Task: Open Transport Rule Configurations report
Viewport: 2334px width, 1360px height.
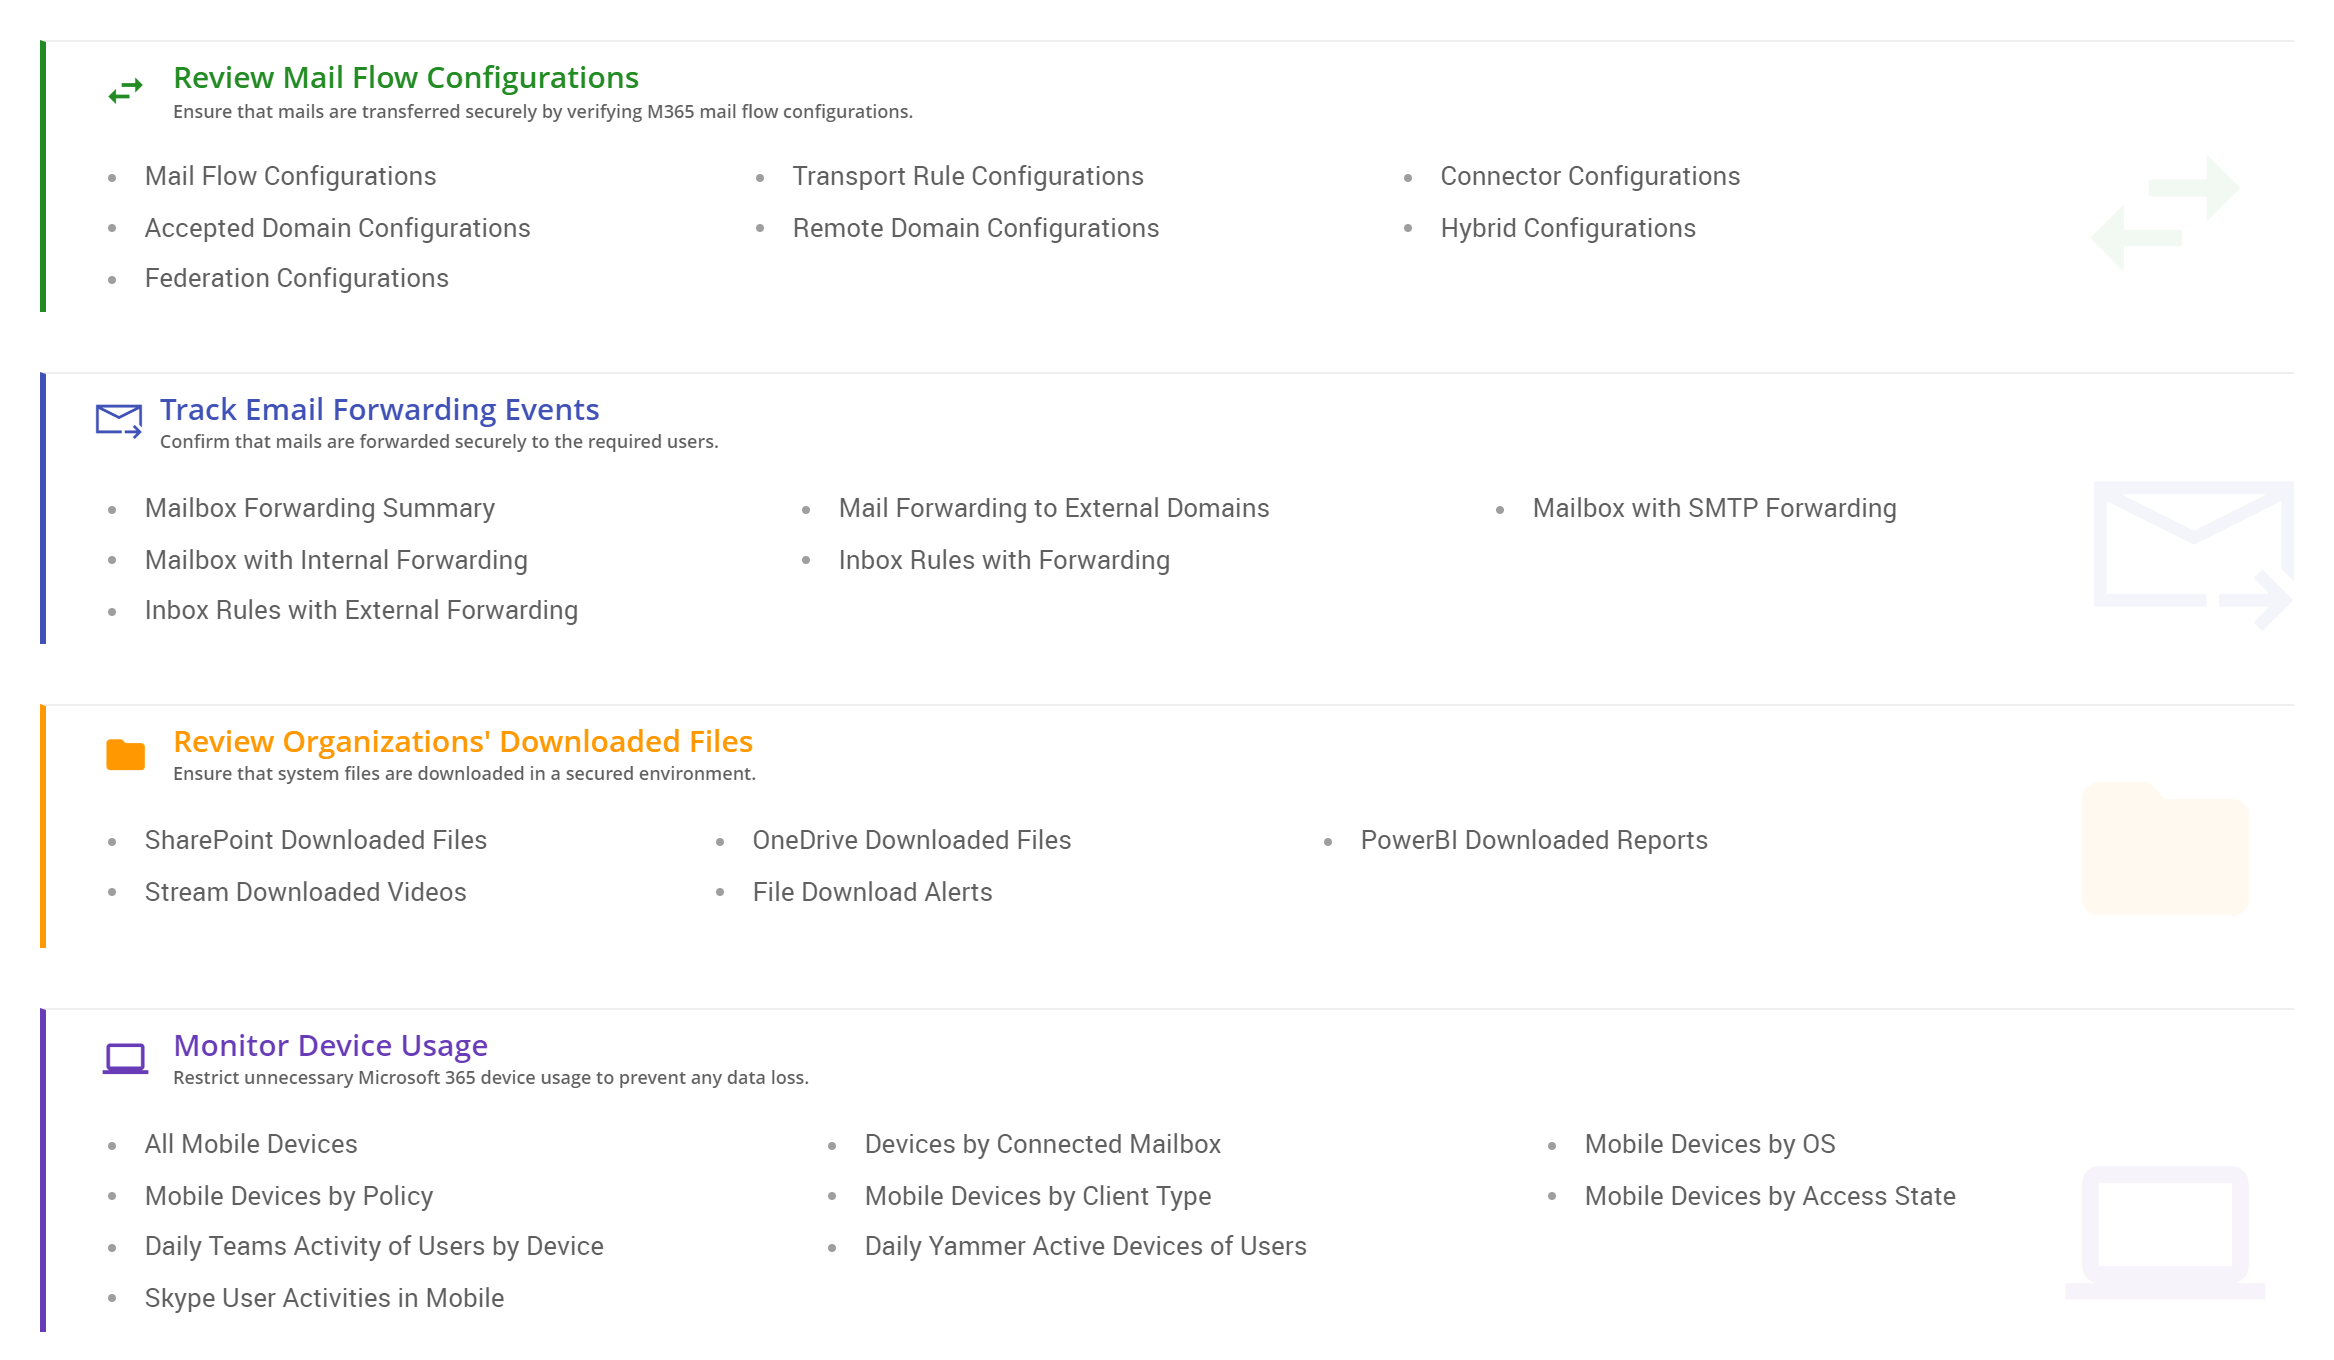Action: (967, 176)
